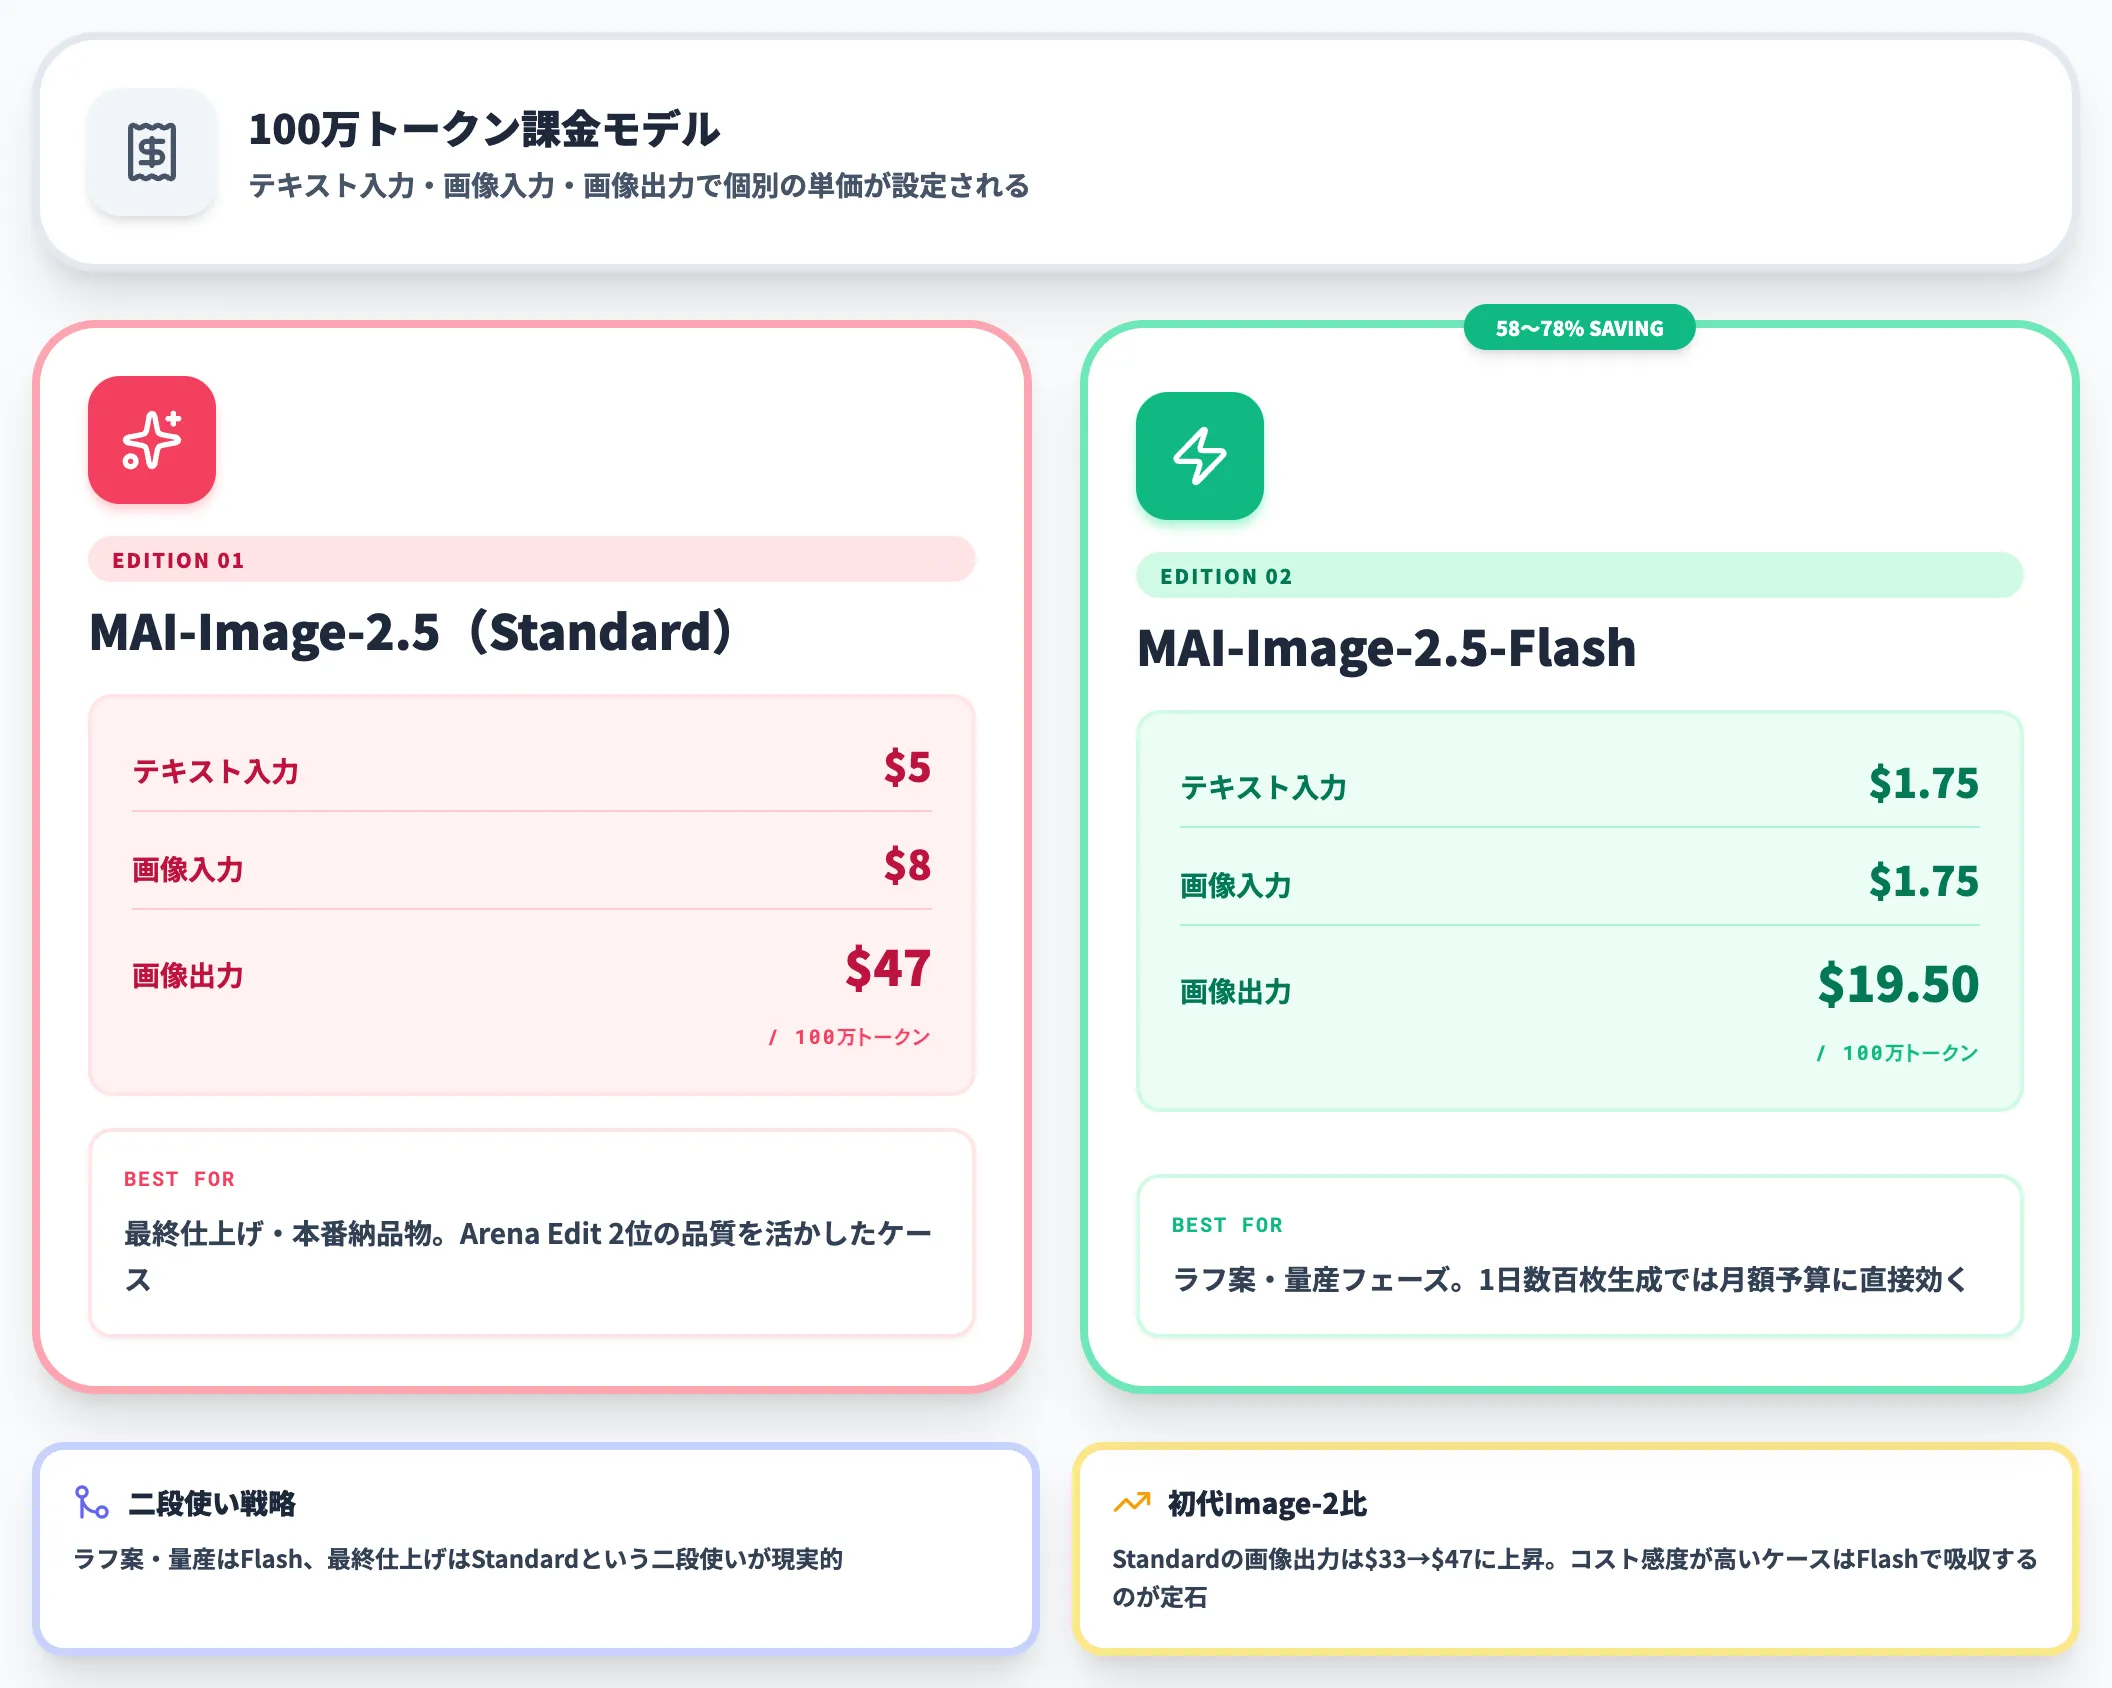Click the 100万トークン課金モデル heading
Viewport: 2112px width, 1688px height.
pyautogui.click(x=484, y=129)
